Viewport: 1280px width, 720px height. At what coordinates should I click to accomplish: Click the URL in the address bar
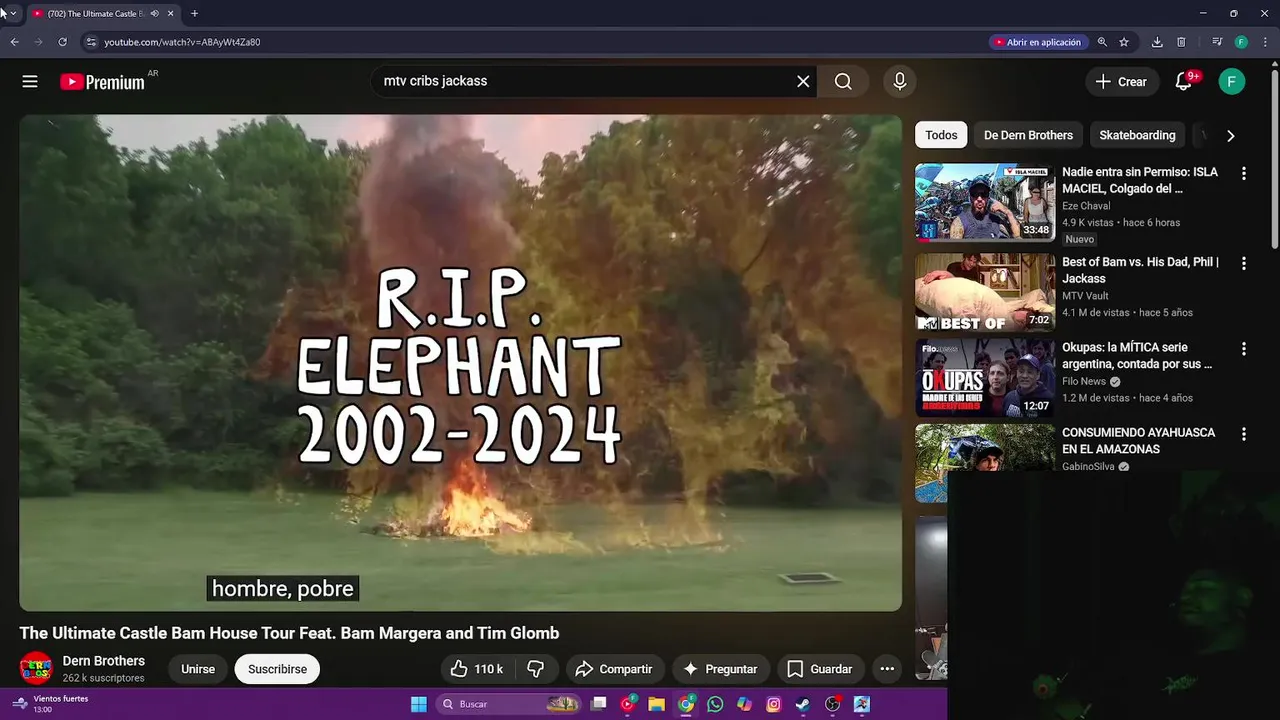182,42
